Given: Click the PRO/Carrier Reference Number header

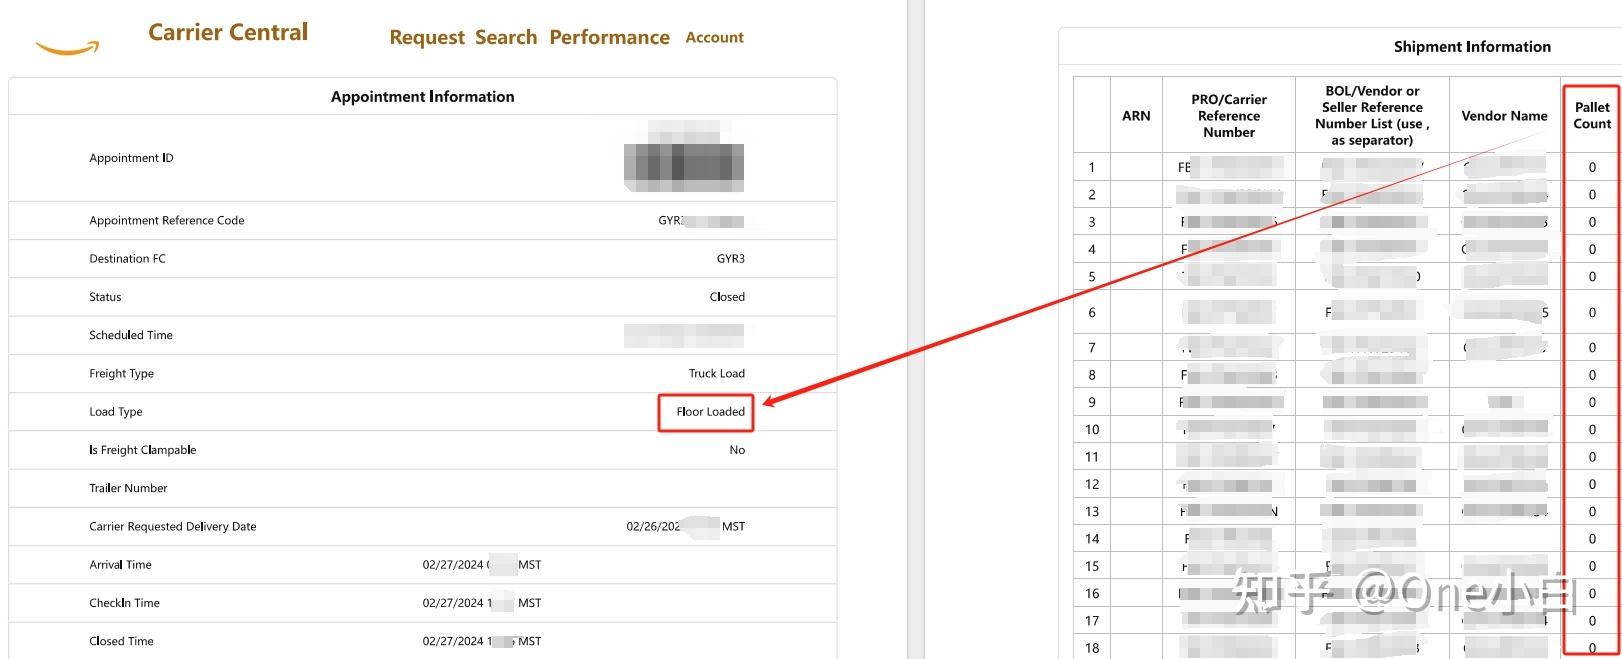Looking at the screenshot, I should click(1228, 115).
